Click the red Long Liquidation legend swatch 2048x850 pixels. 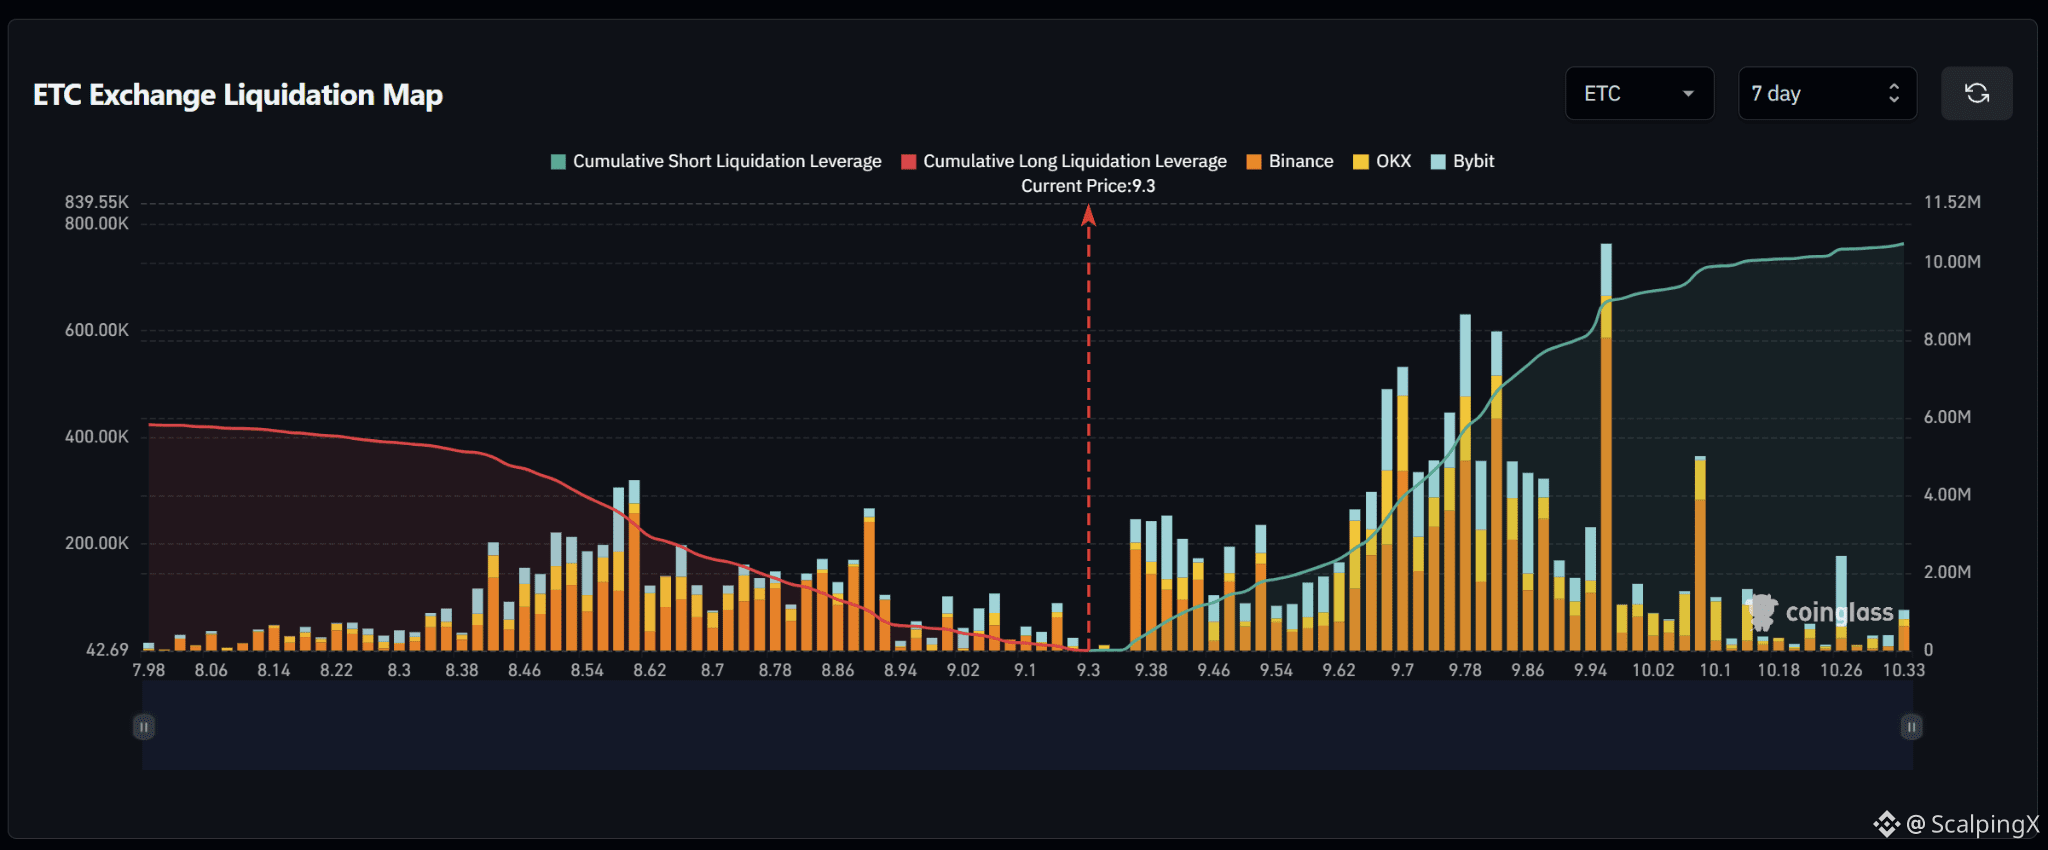(x=909, y=162)
